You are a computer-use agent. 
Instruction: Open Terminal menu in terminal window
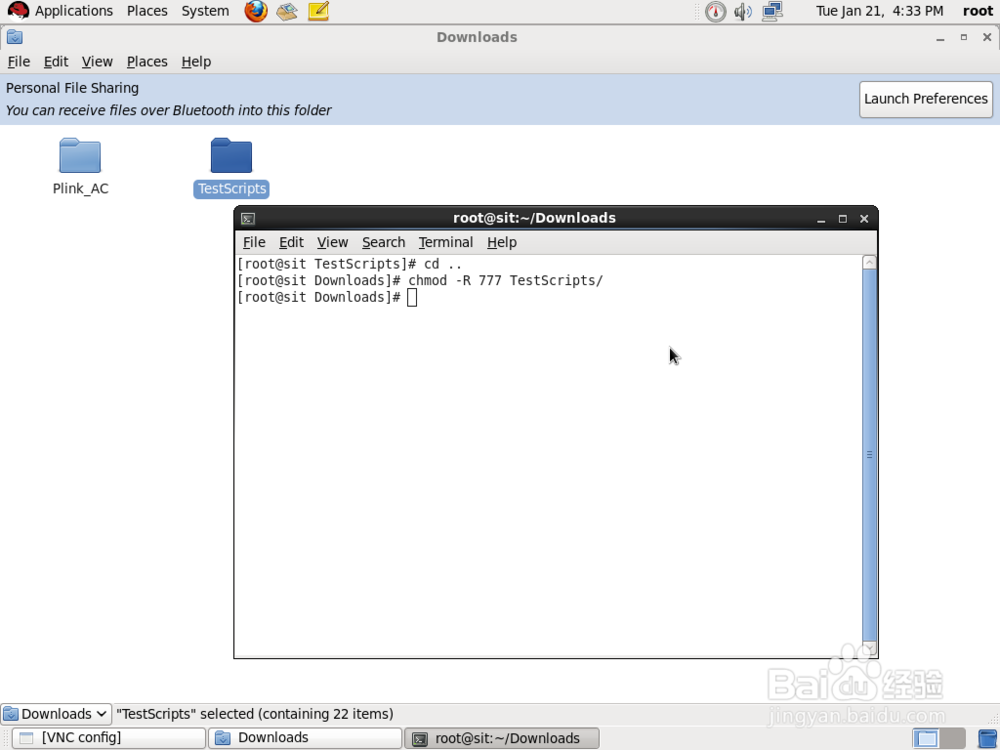[445, 242]
